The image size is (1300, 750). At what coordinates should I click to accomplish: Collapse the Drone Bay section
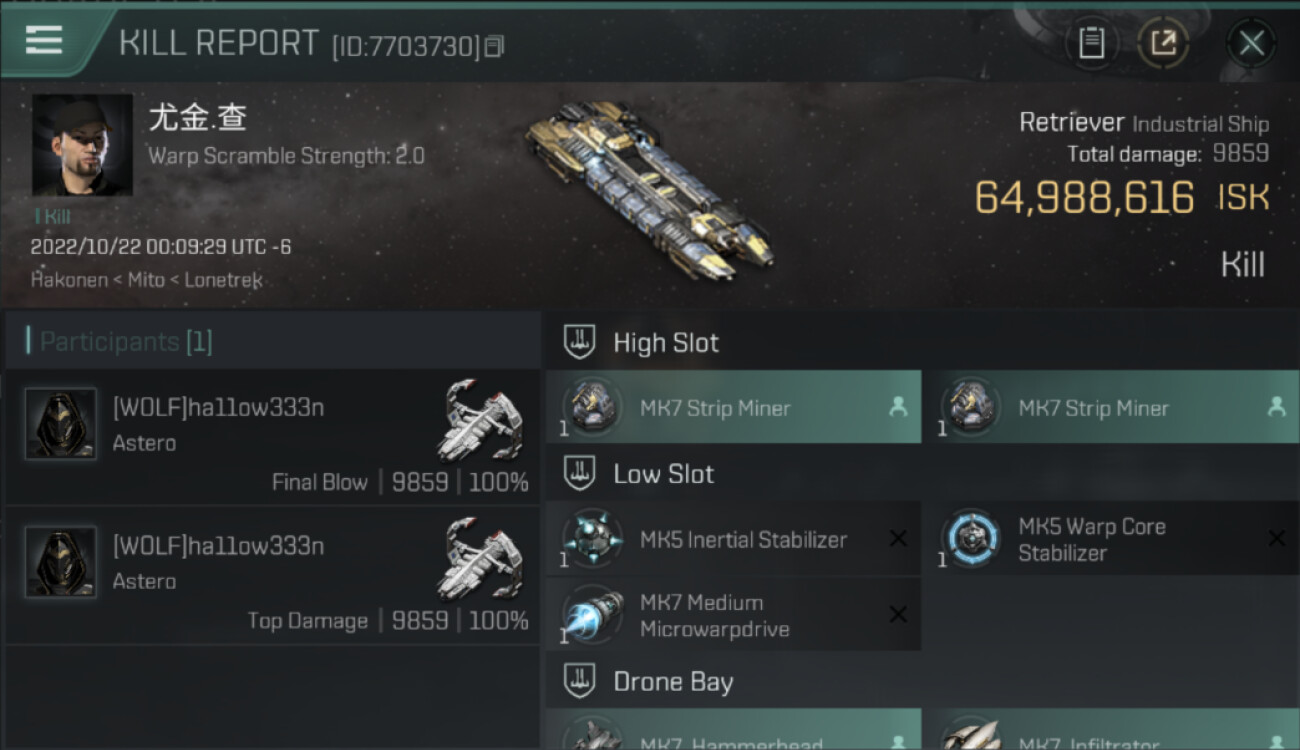tap(580, 682)
